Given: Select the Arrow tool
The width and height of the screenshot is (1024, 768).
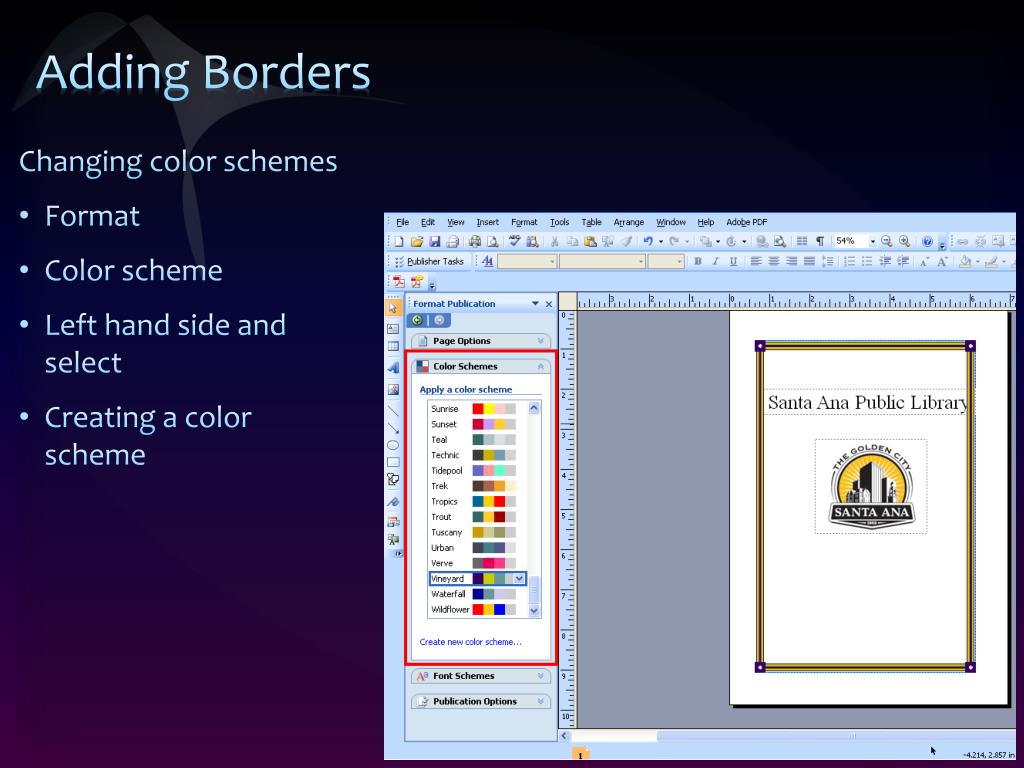Looking at the screenshot, I should pos(392,428).
